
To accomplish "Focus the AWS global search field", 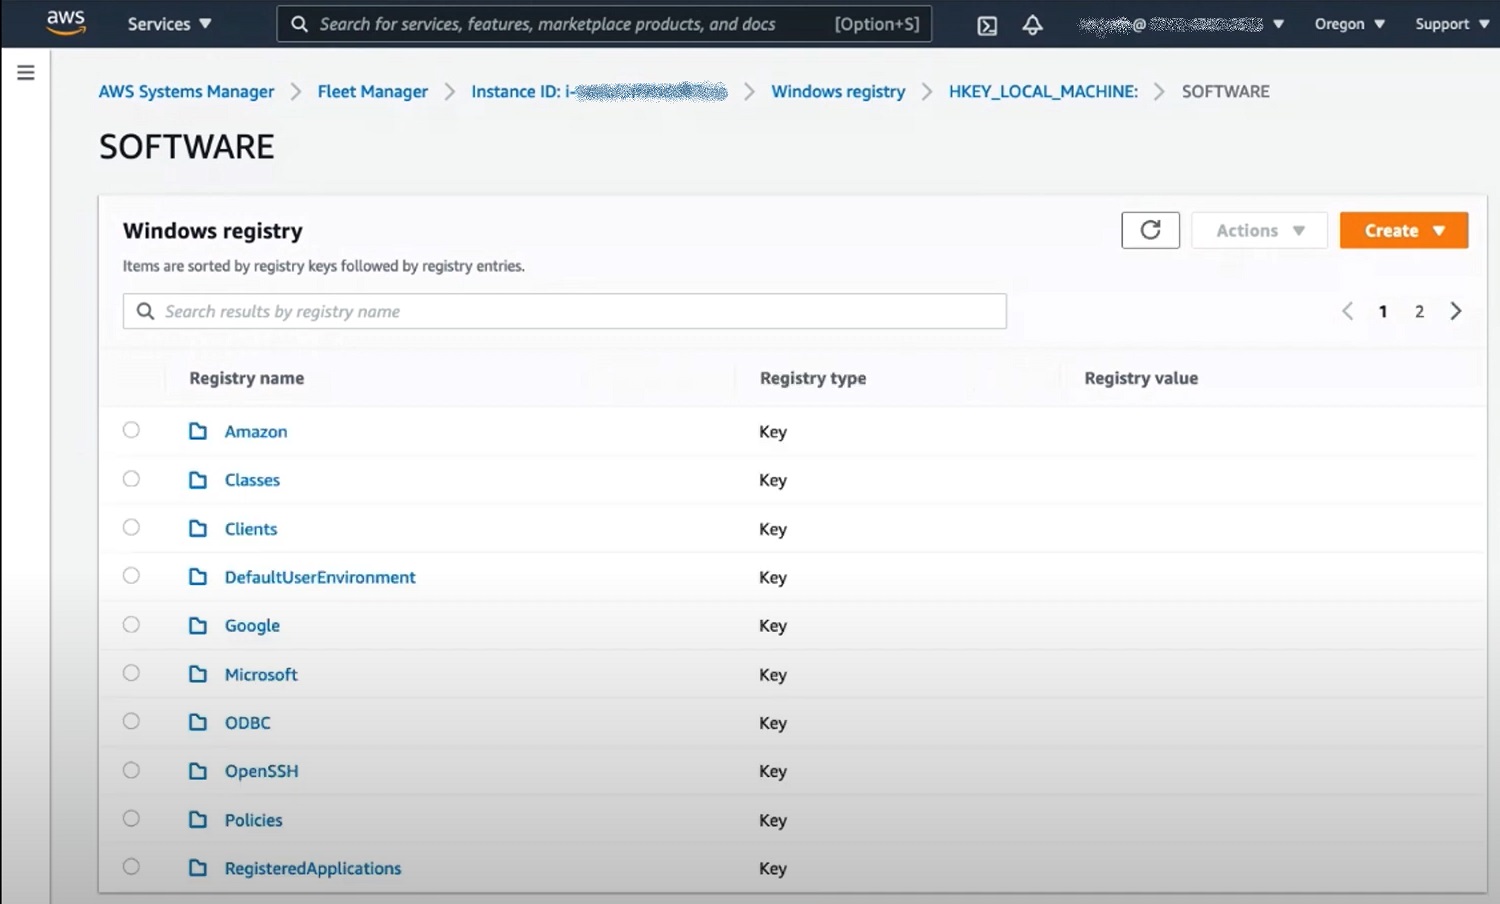I will coord(604,23).
